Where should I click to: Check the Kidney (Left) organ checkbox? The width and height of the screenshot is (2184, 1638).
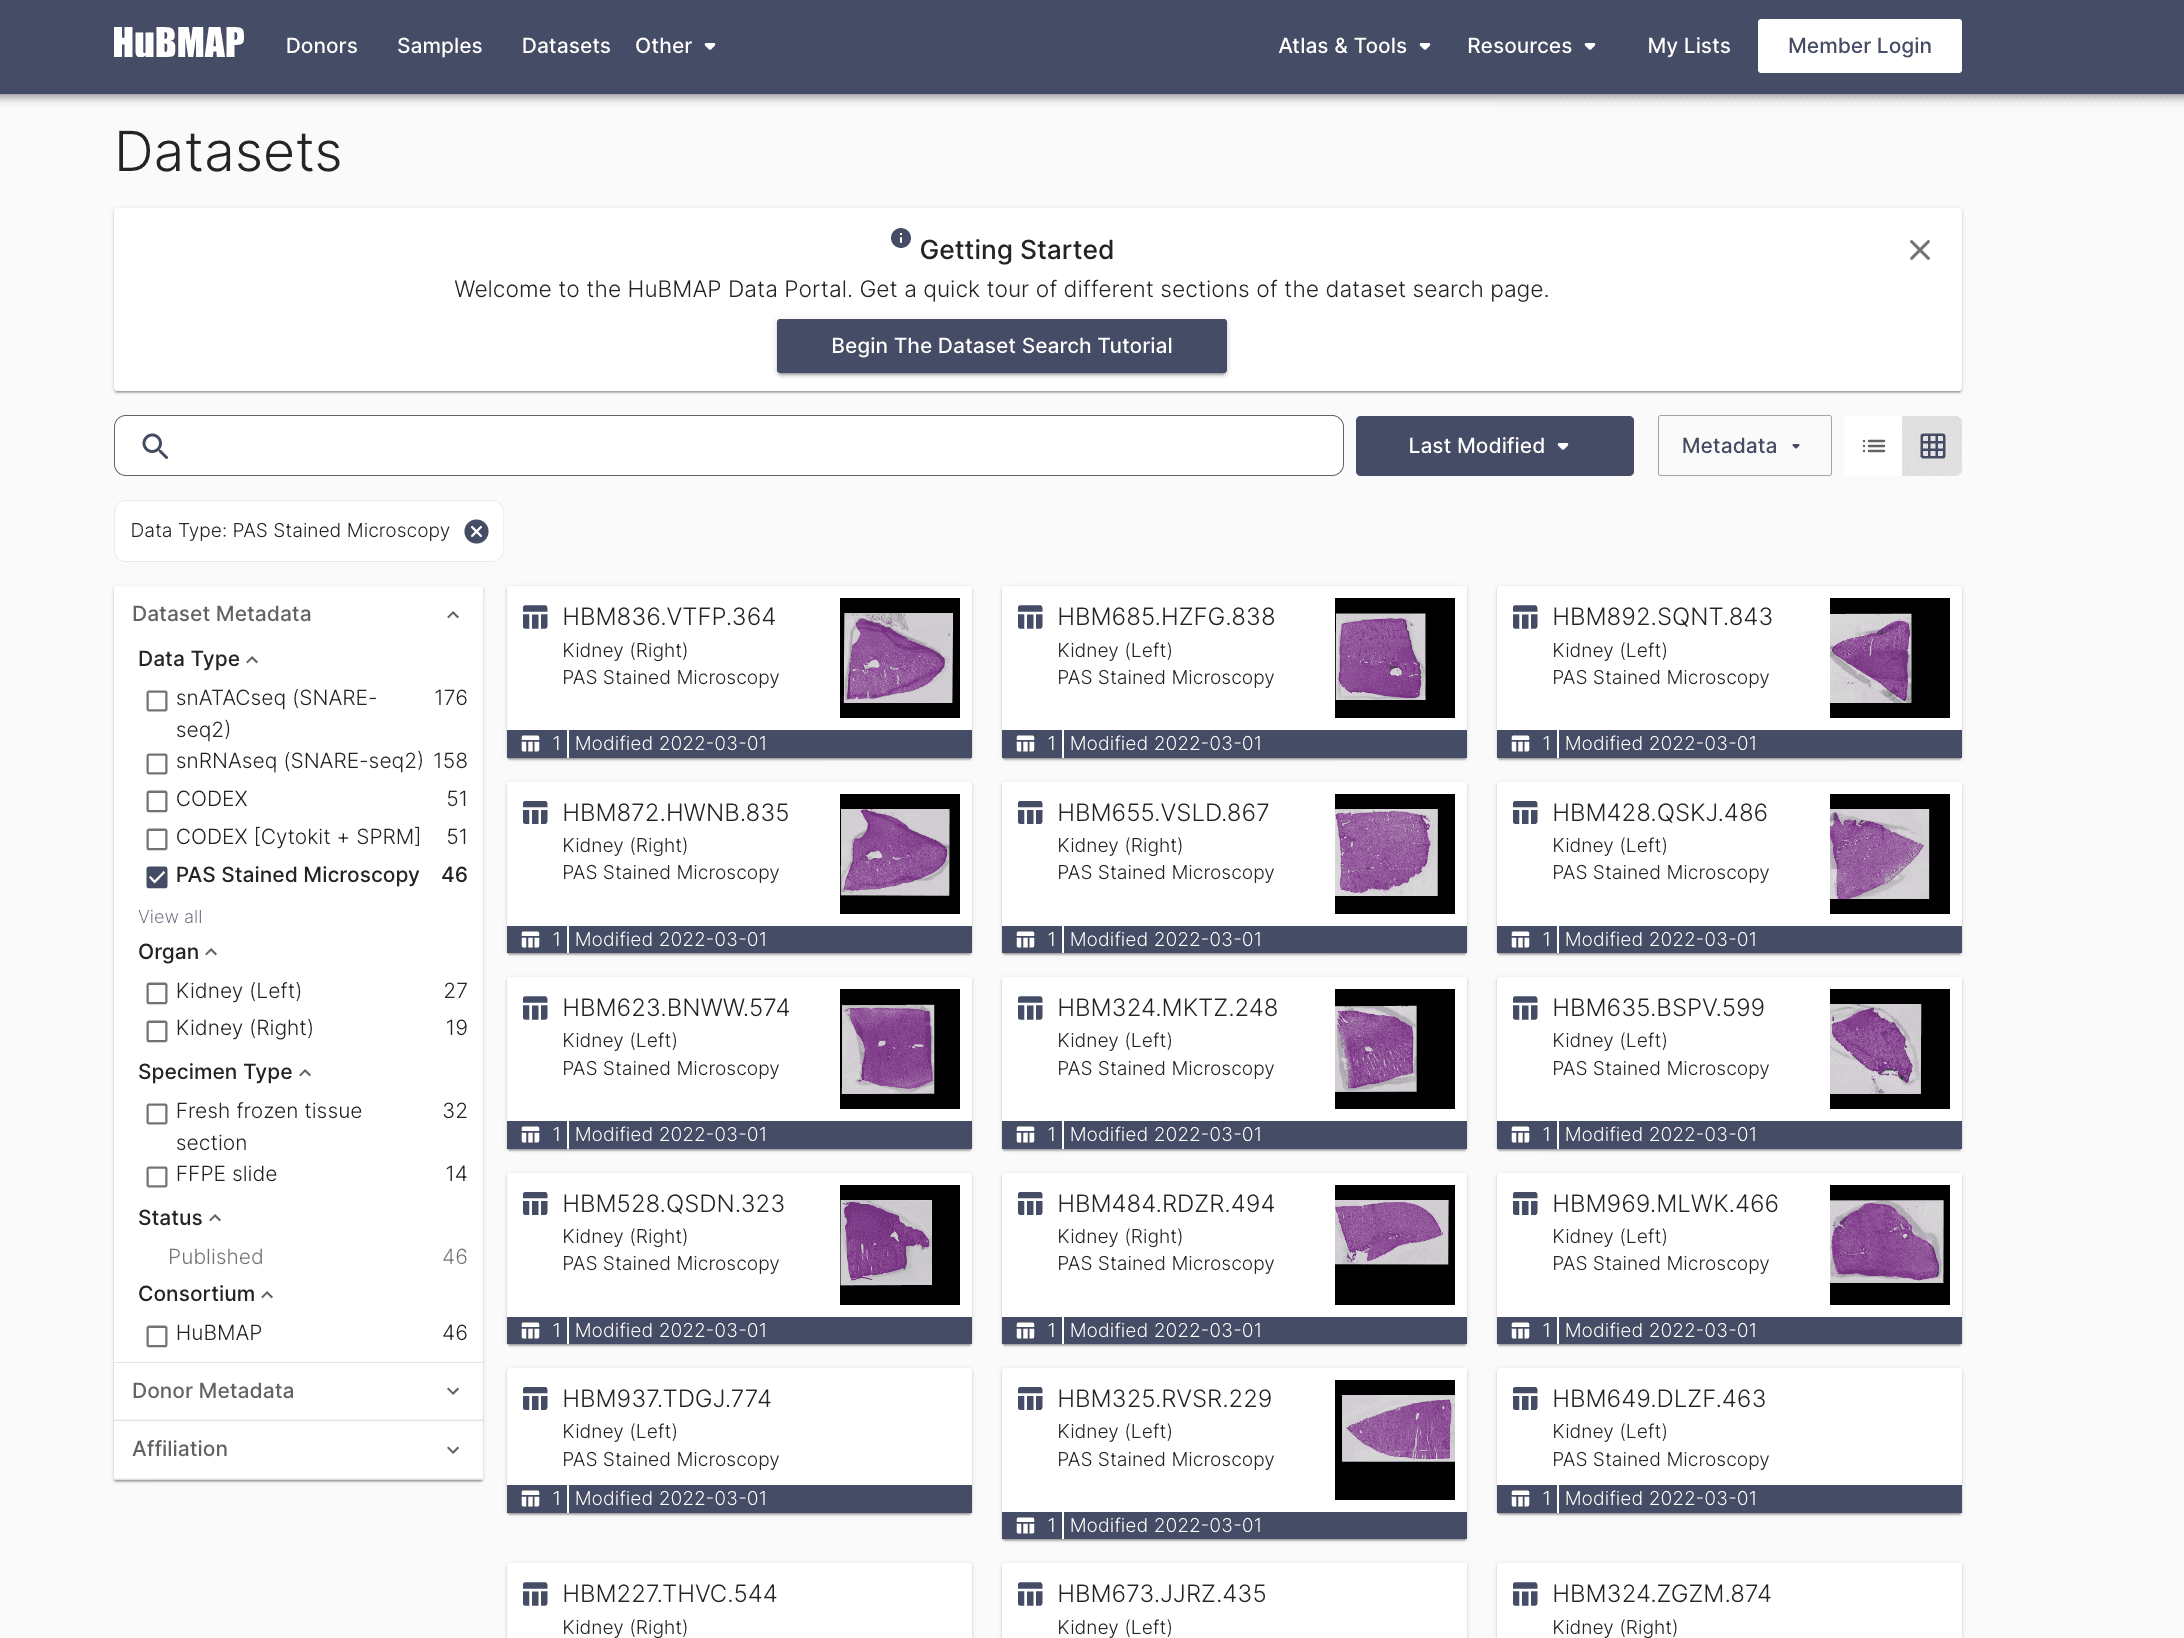tap(157, 993)
